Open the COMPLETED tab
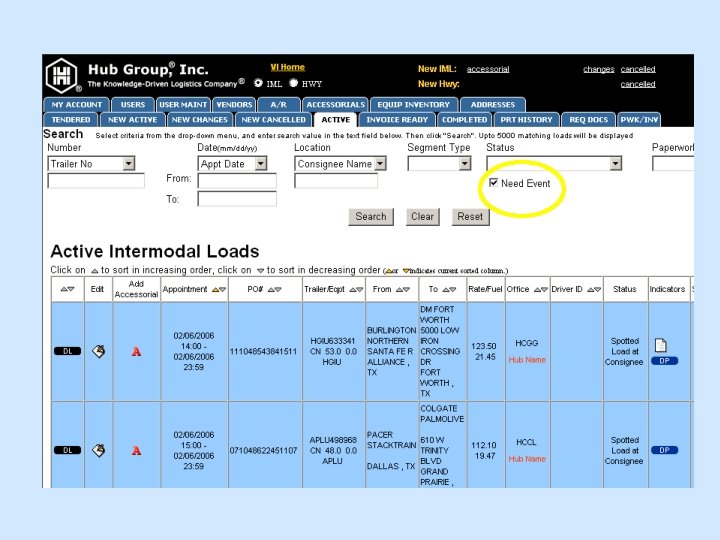This screenshot has height=540, width=720. click(464, 120)
